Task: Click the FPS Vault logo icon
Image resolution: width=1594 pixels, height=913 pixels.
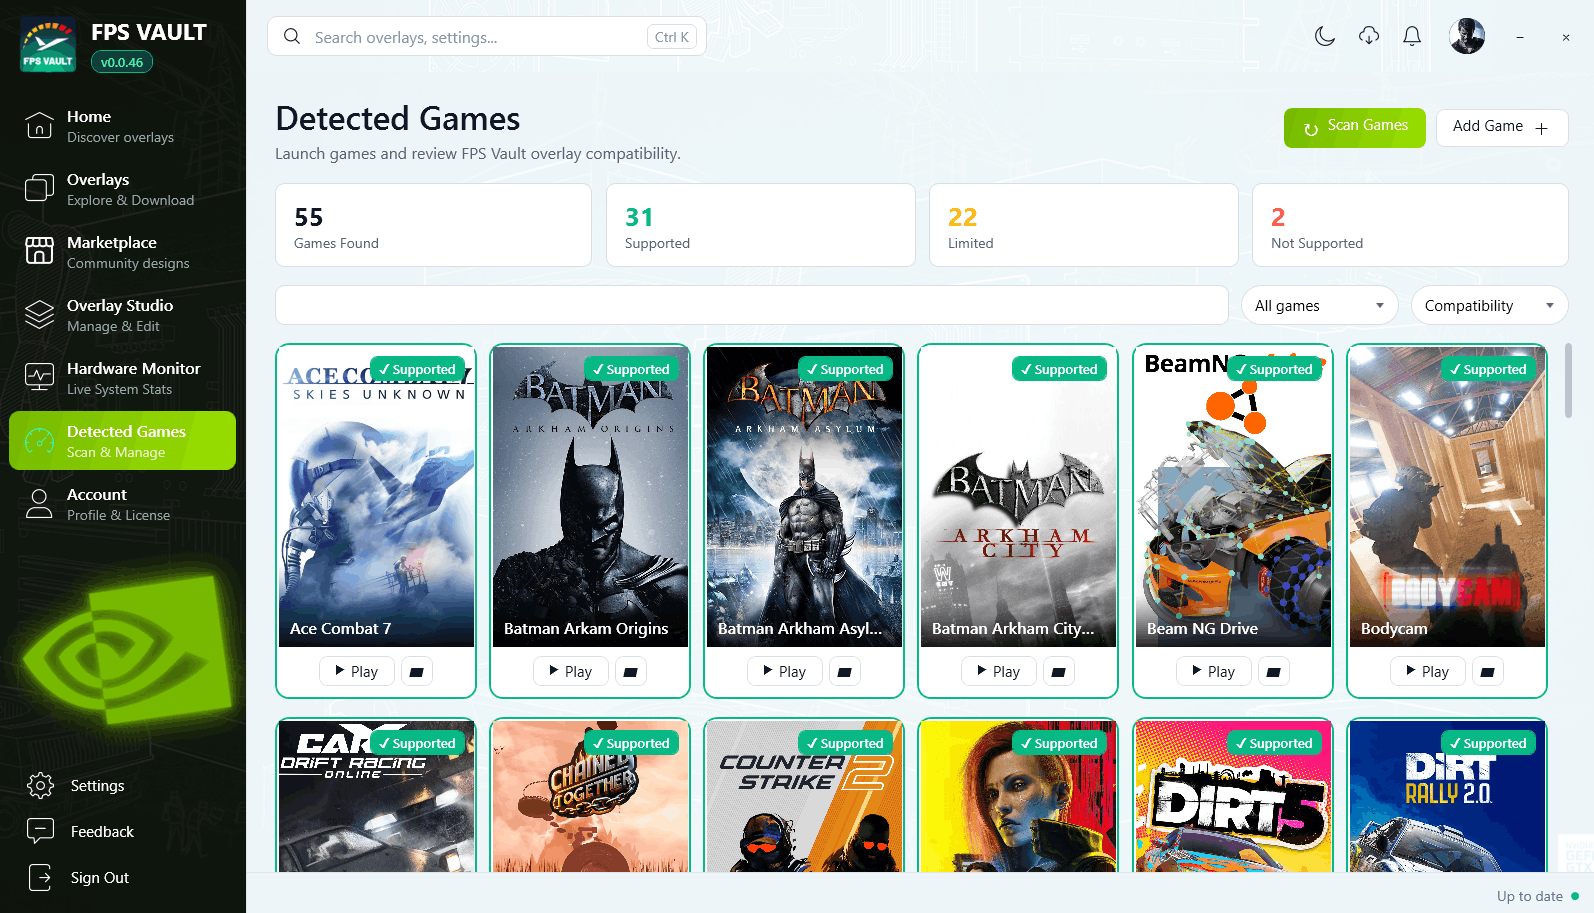Action: click(48, 45)
